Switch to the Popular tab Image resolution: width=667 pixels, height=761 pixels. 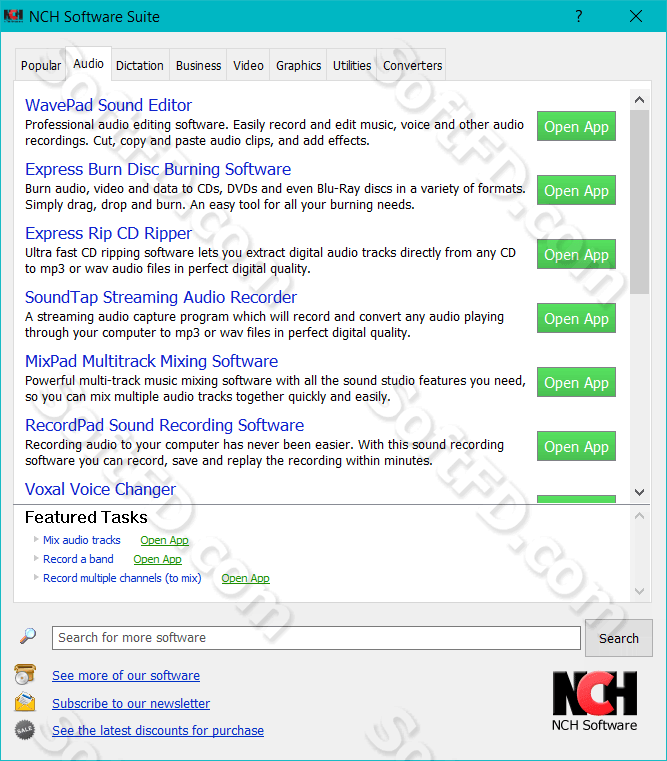tap(41, 66)
